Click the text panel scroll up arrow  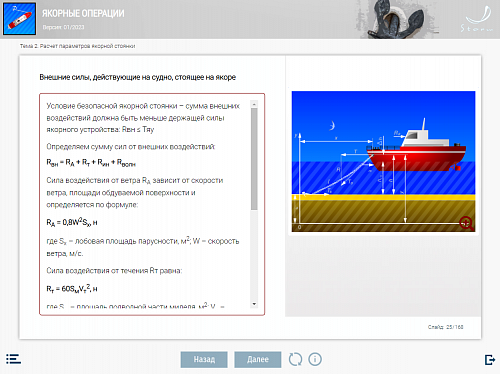[254, 104]
